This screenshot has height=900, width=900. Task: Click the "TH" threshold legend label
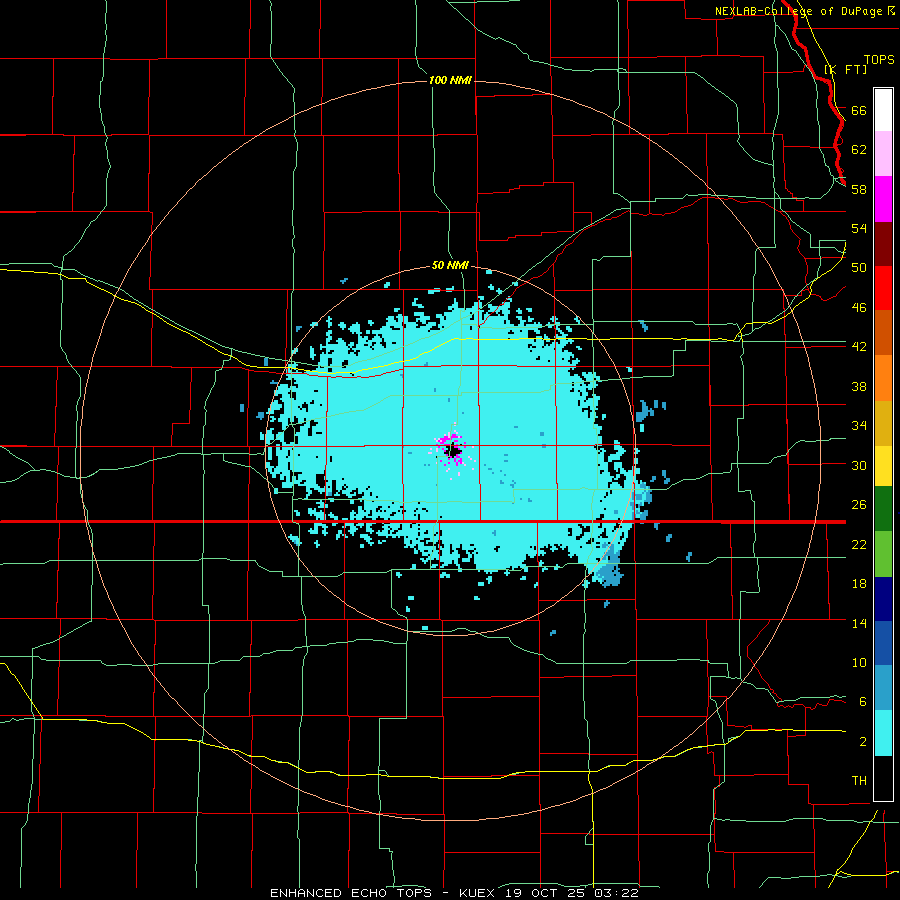pyautogui.click(x=859, y=781)
